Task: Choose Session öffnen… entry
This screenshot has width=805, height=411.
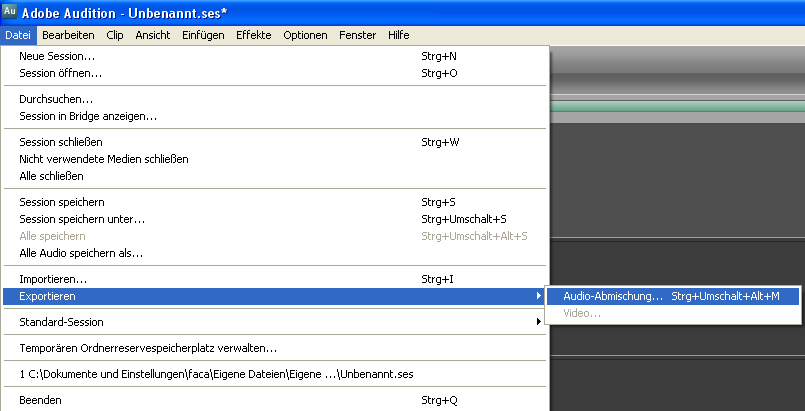Action: tap(275, 73)
